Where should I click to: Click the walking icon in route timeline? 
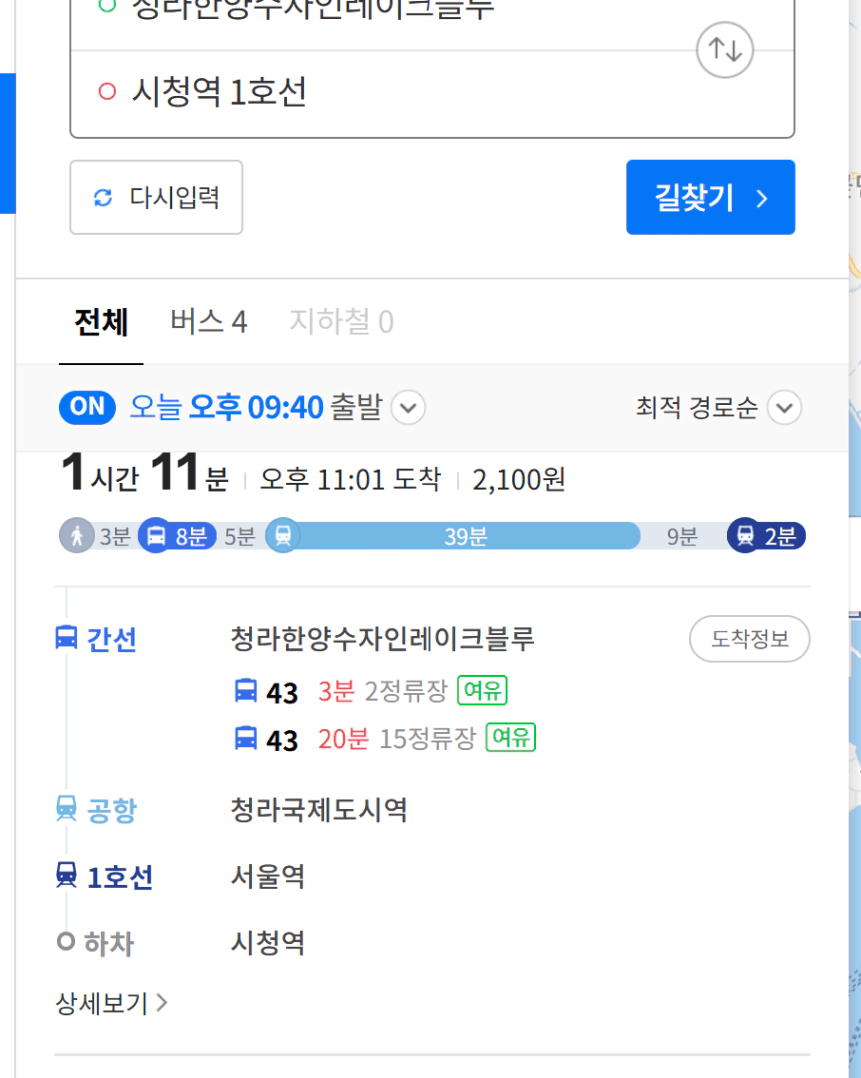77,536
